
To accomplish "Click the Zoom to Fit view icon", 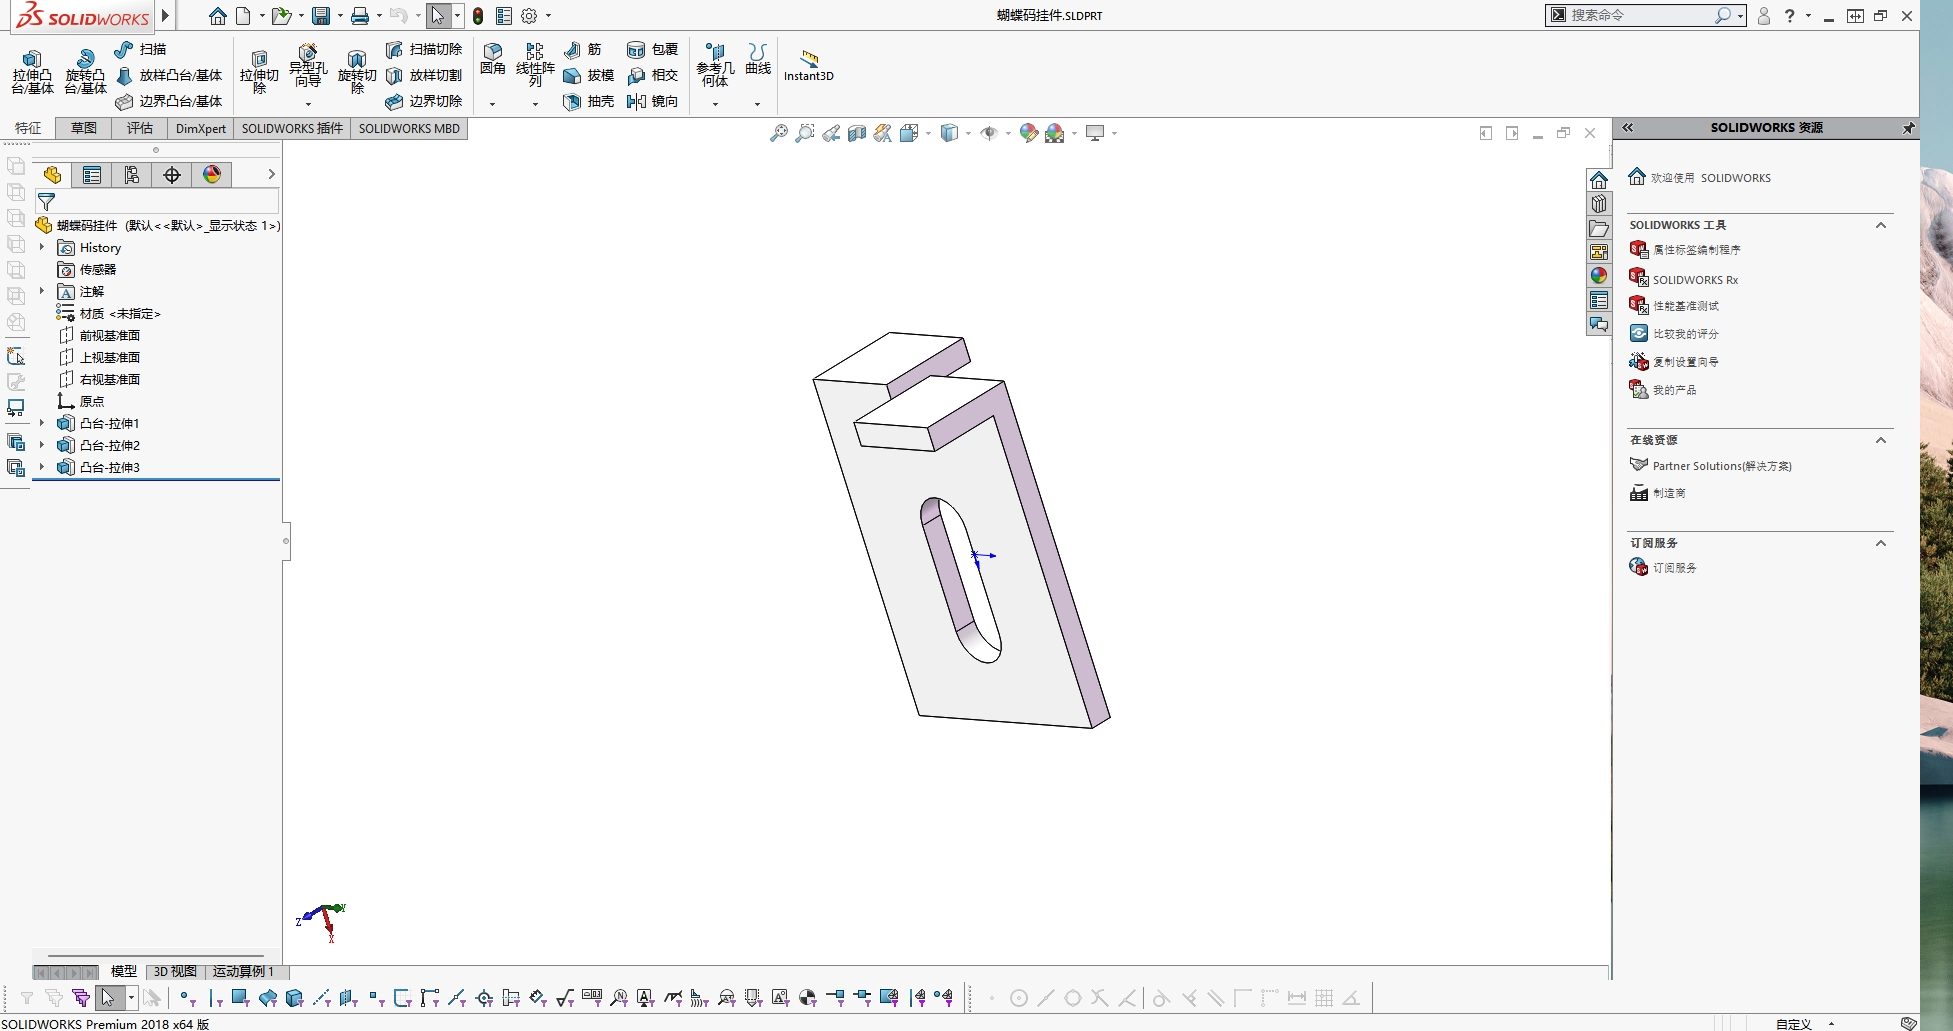I will click(x=779, y=133).
